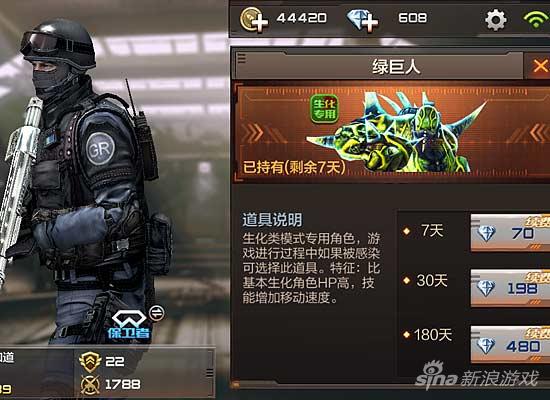Select the 保卫者 faction emblem

tap(129, 325)
